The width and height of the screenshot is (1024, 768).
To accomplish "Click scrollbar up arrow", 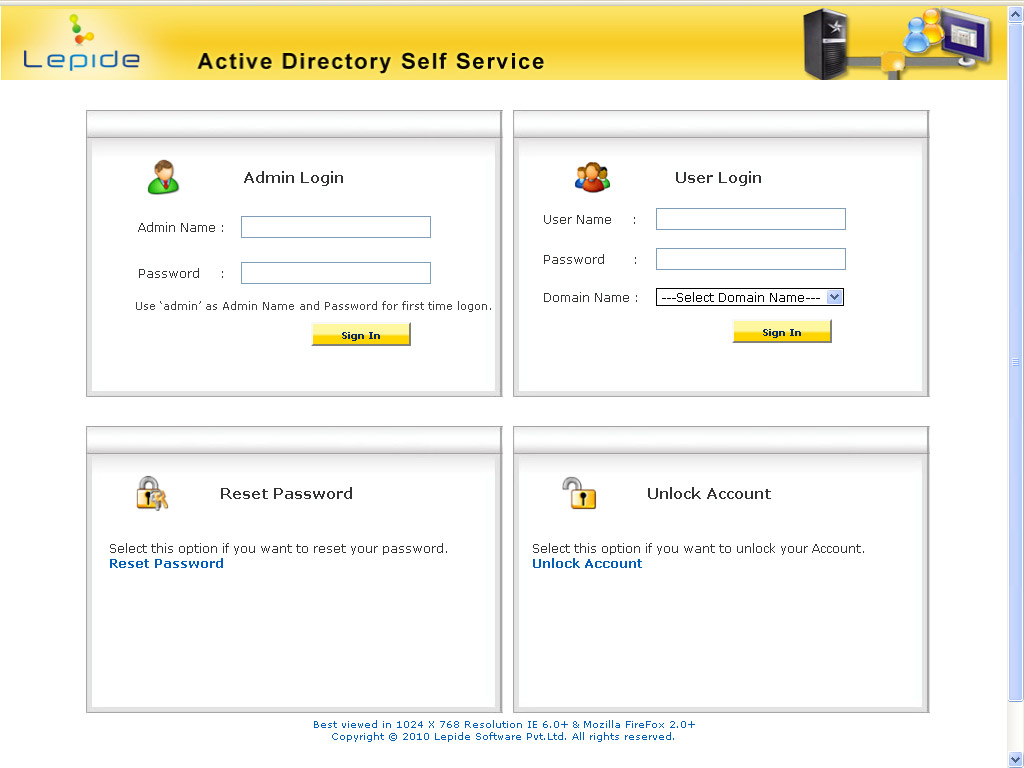I will click(1016, 14).
